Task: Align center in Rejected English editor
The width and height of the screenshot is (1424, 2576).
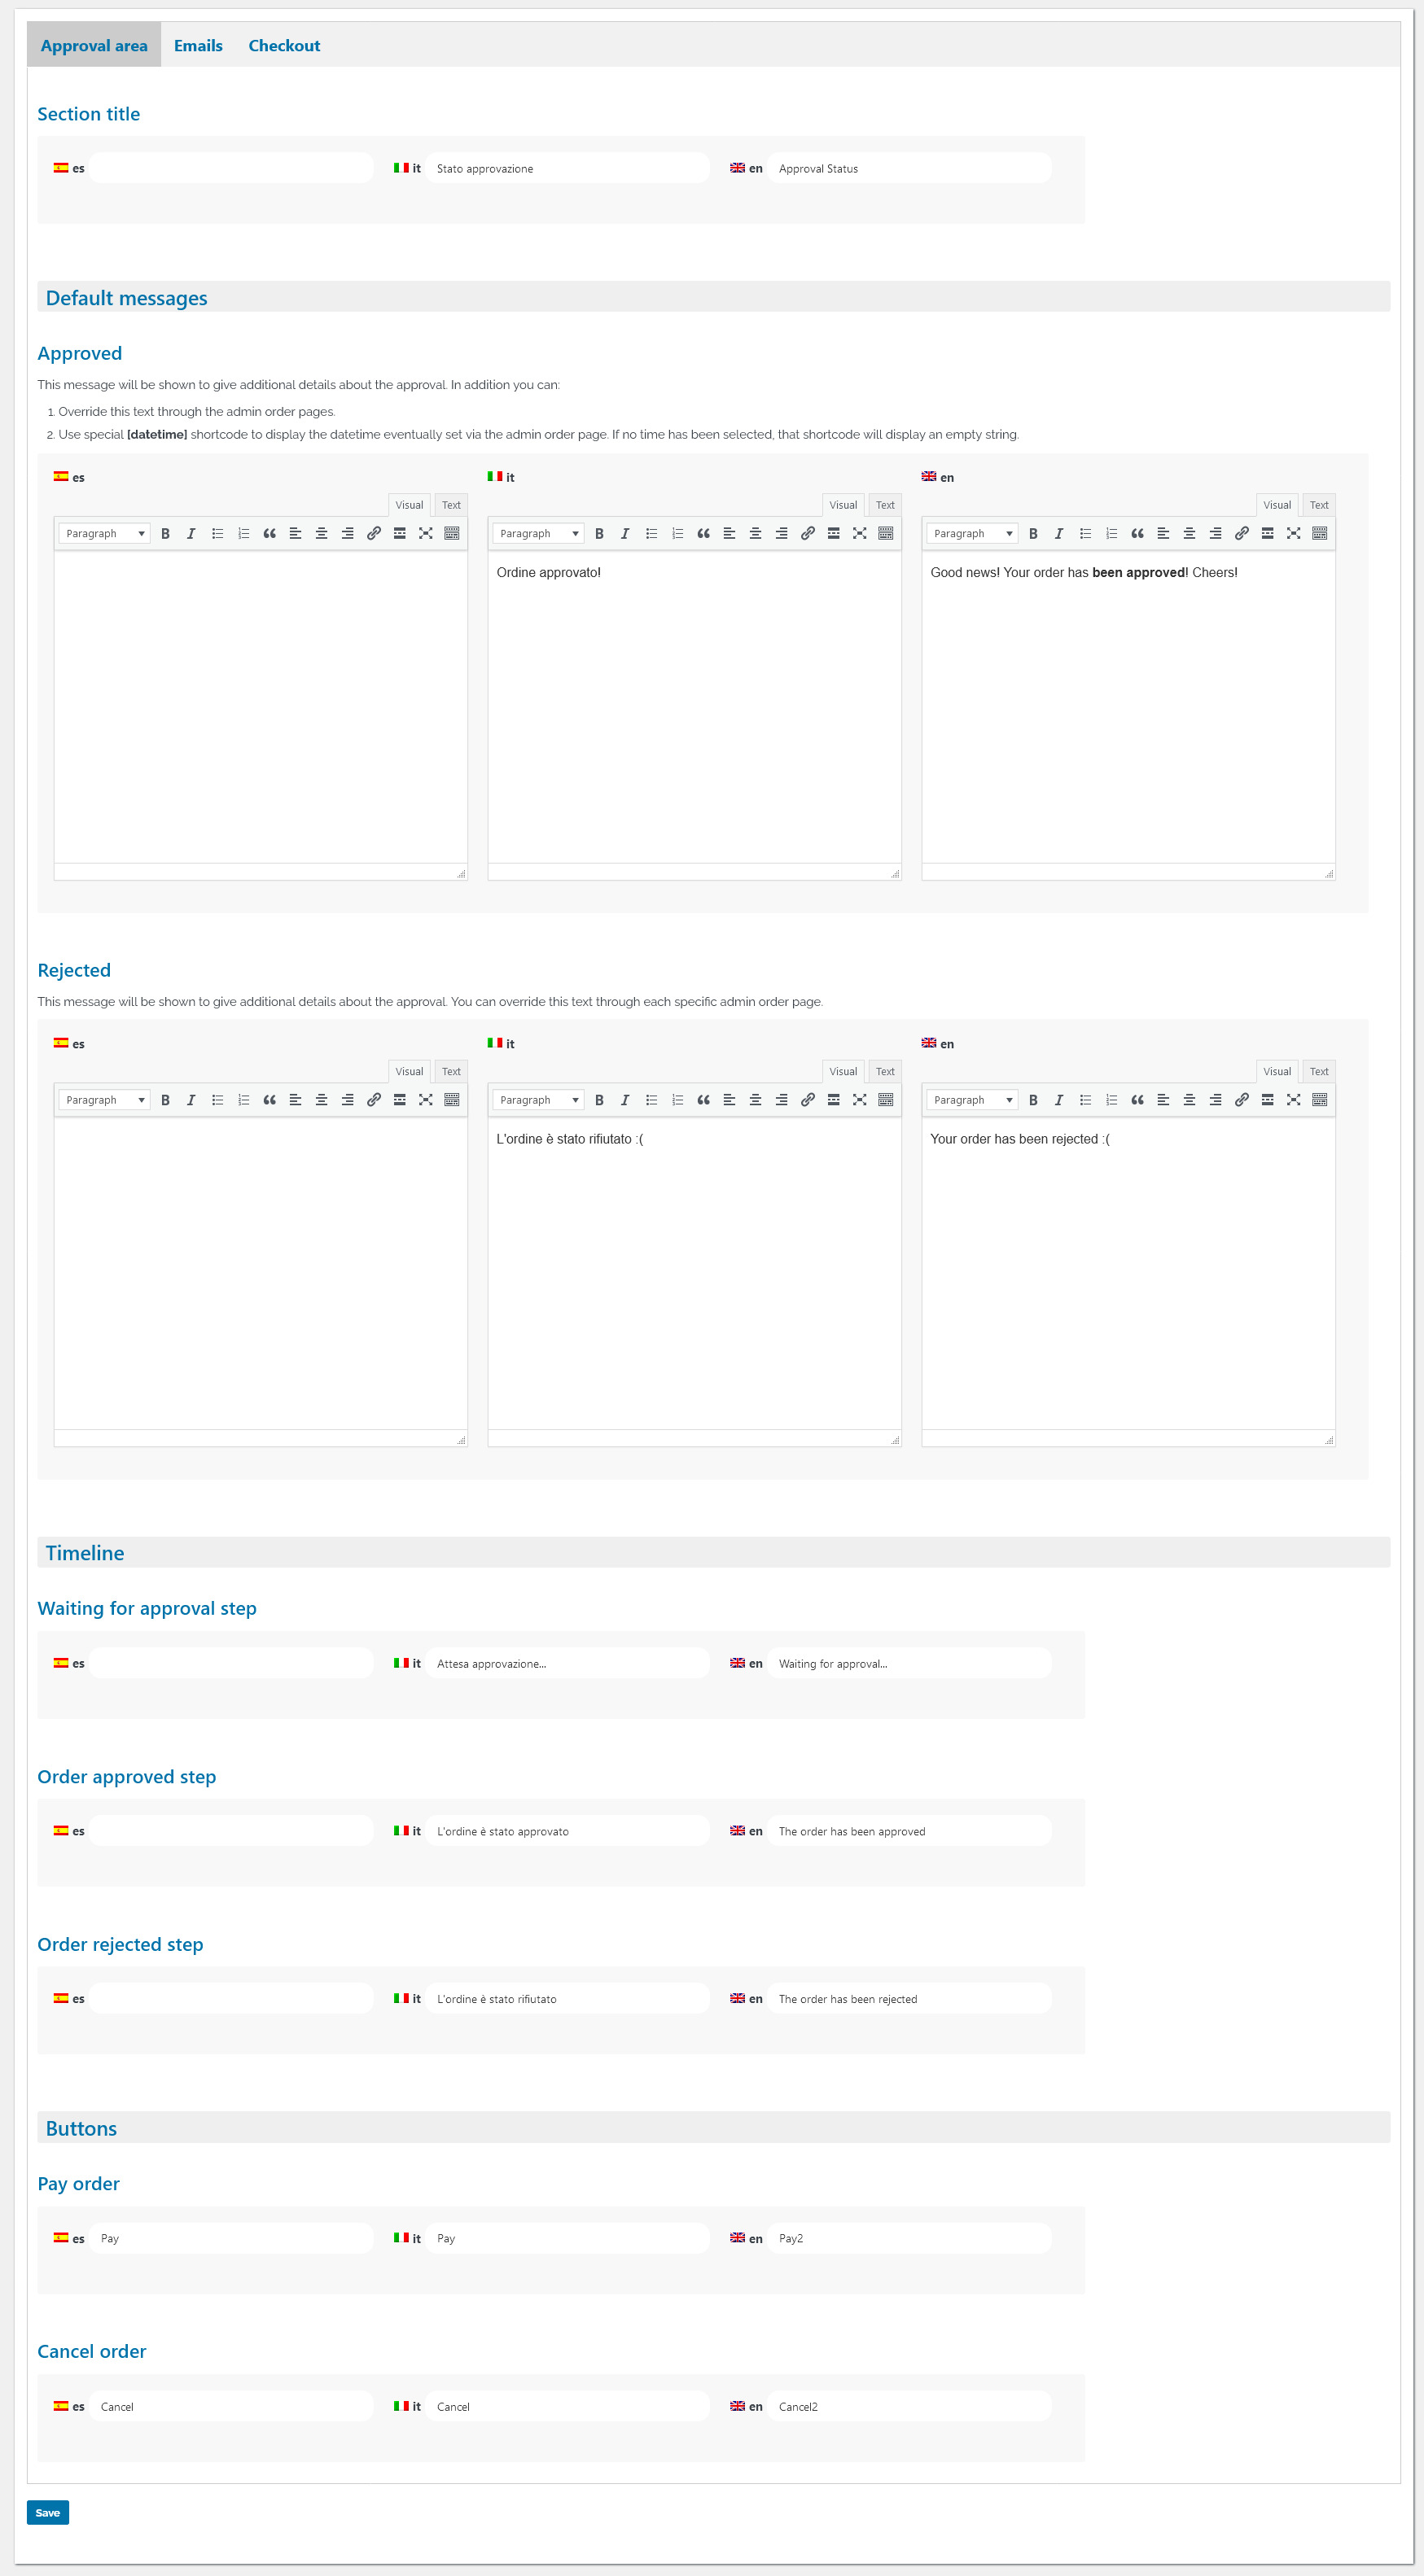Action: (1189, 1100)
